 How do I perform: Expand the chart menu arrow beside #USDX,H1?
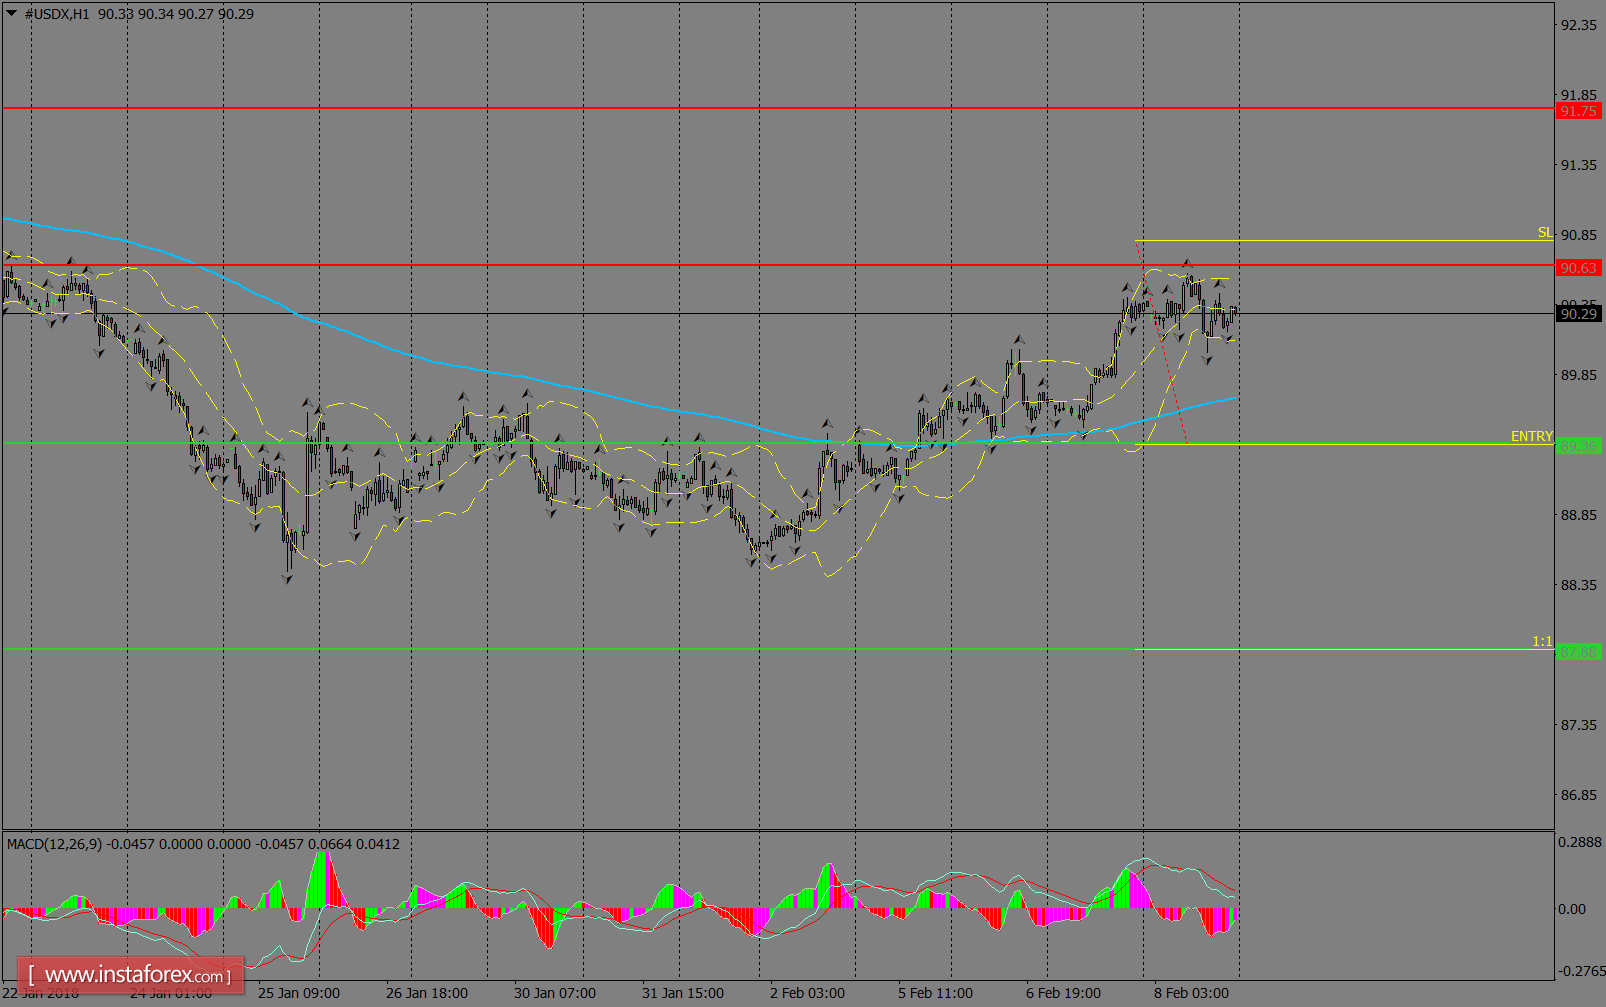pos(11,14)
